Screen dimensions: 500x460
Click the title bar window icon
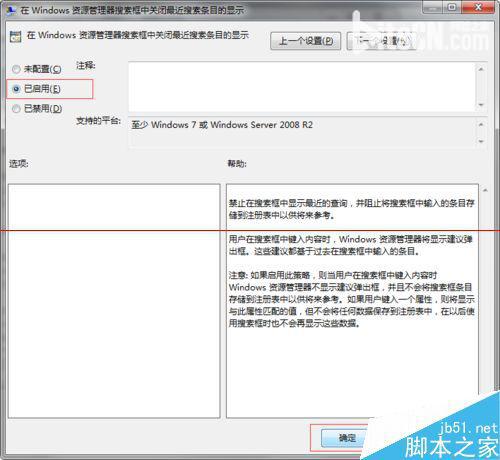(11, 10)
